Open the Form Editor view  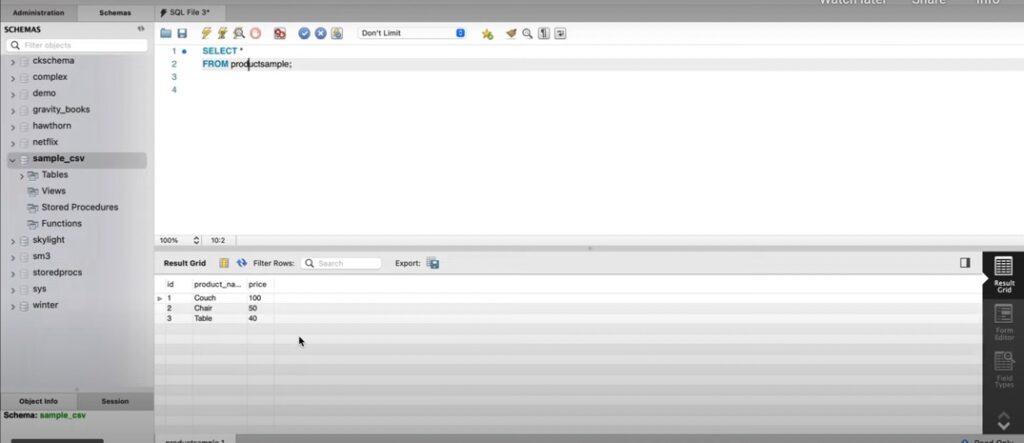point(1003,323)
